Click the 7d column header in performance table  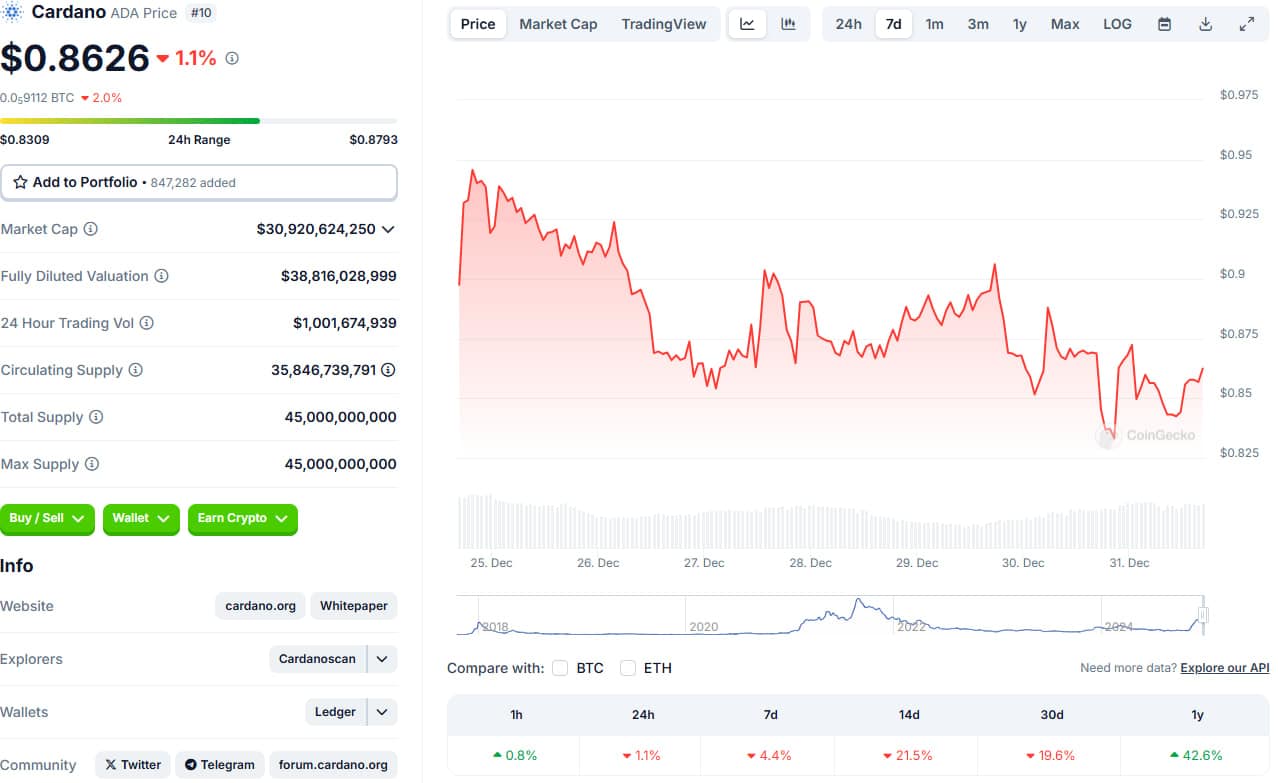(771, 715)
